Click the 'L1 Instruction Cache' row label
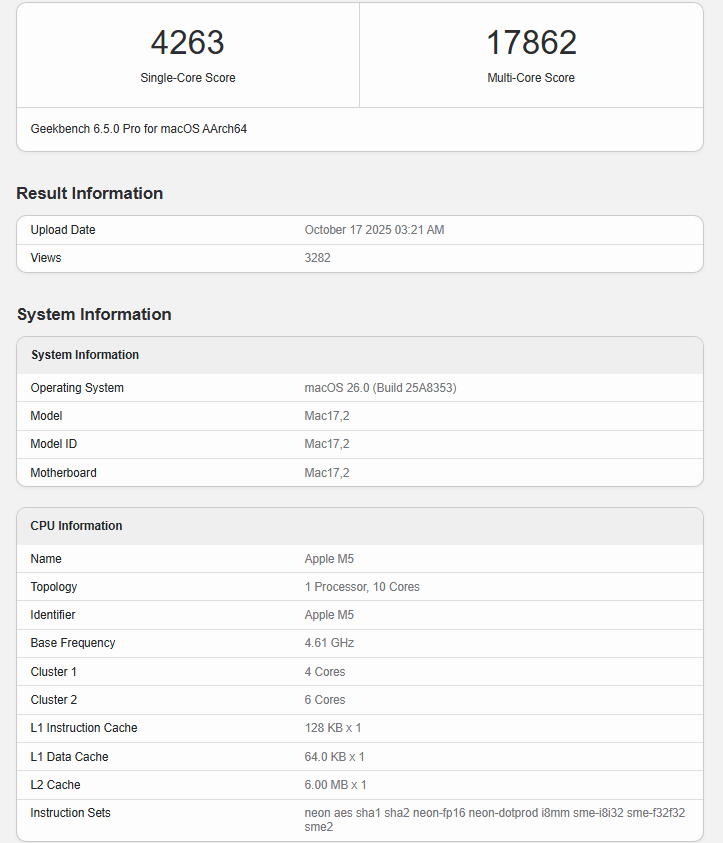The height and width of the screenshot is (843, 723). (84, 728)
